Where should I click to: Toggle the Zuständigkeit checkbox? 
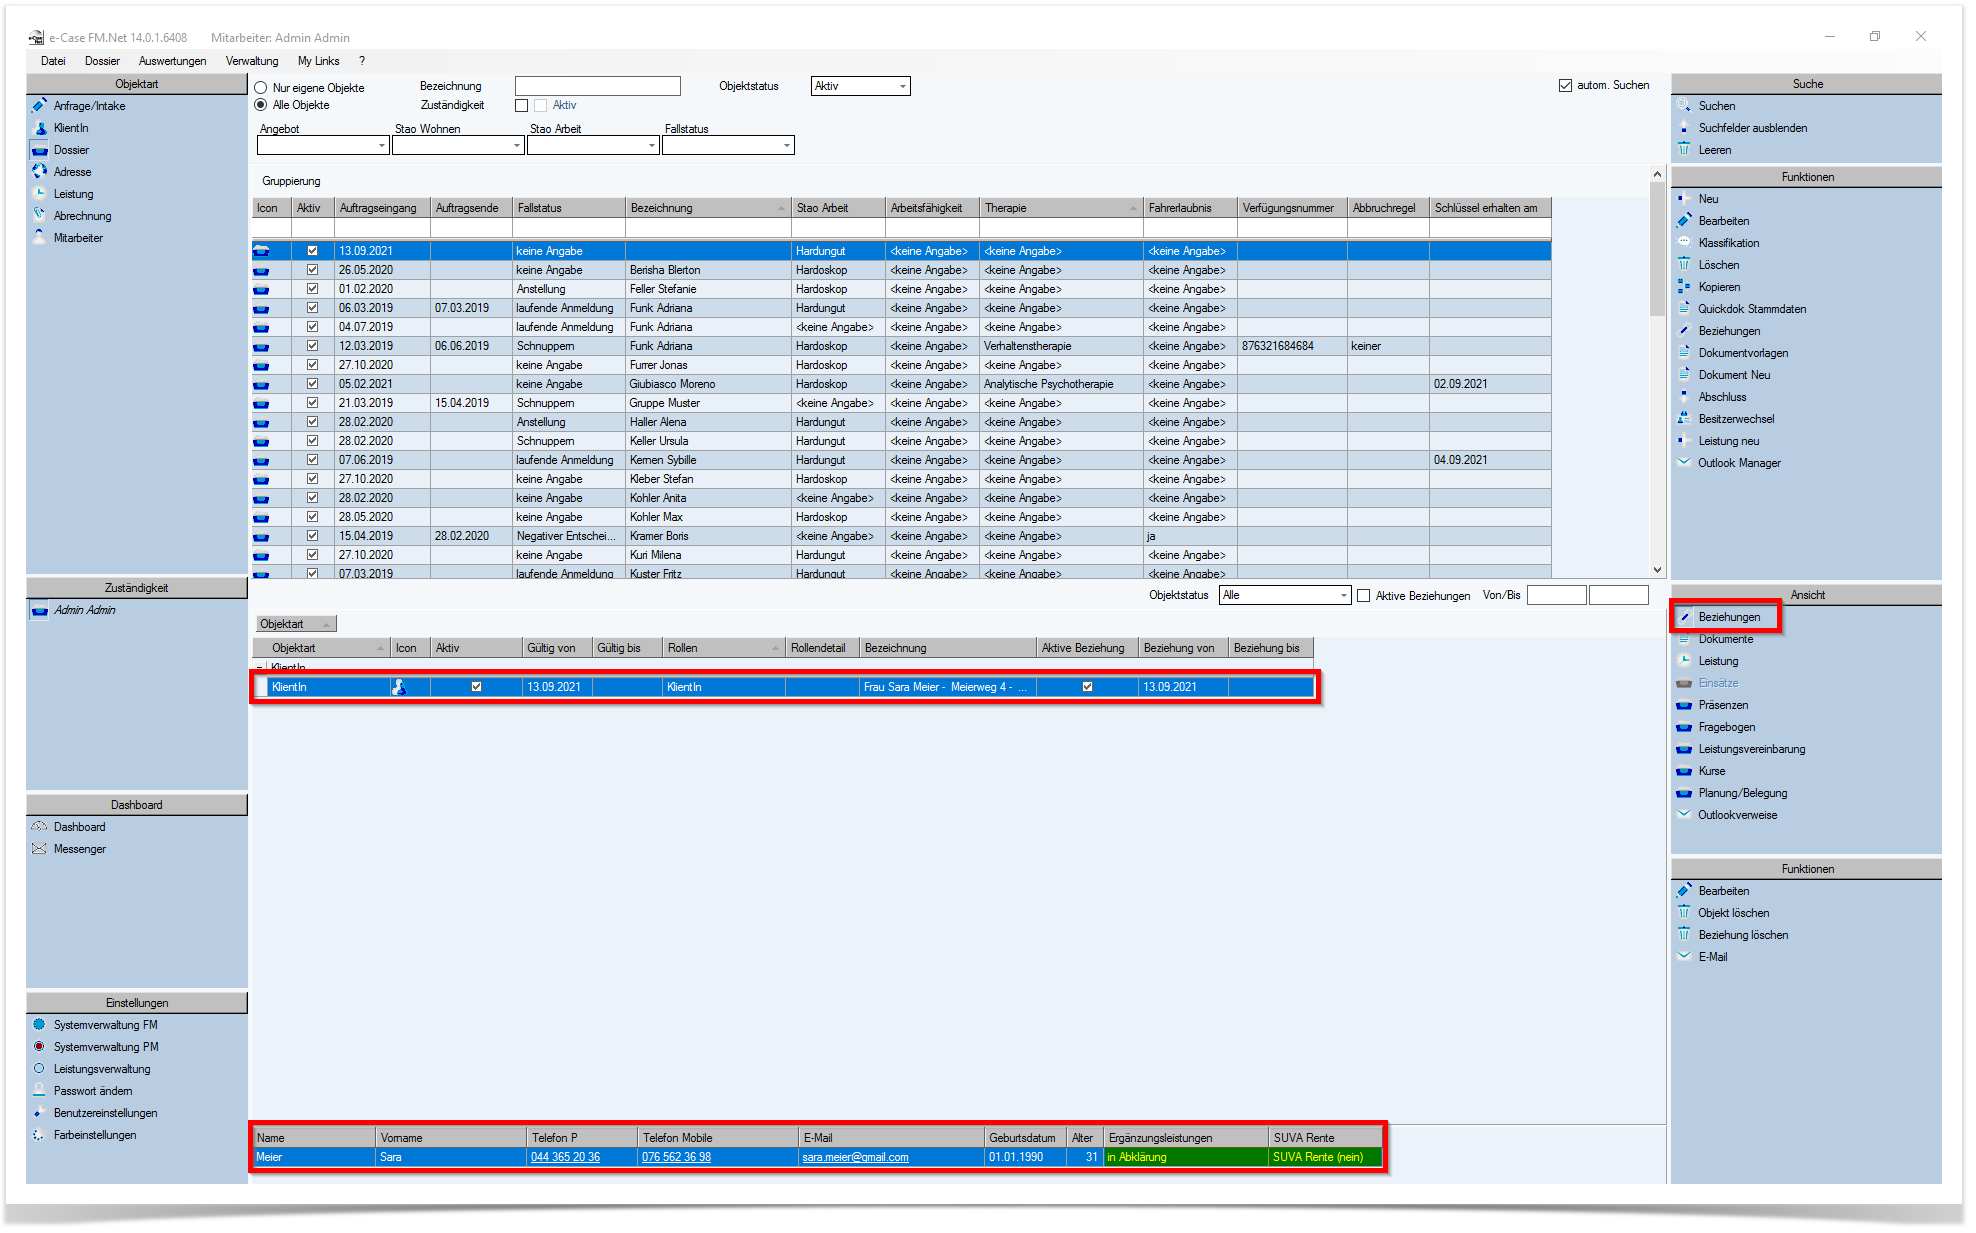click(x=521, y=105)
